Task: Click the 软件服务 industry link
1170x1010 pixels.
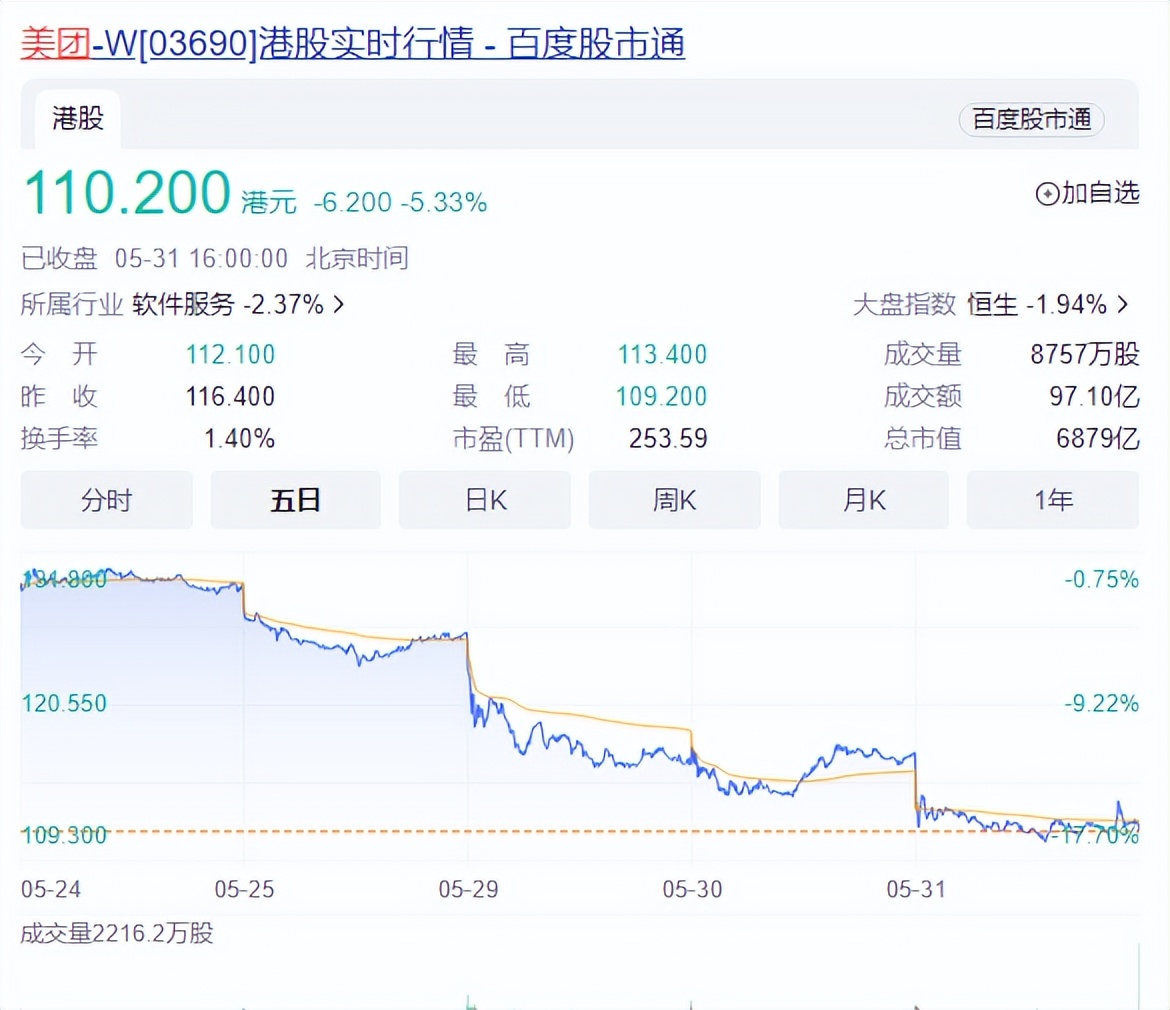Action: tap(183, 305)
